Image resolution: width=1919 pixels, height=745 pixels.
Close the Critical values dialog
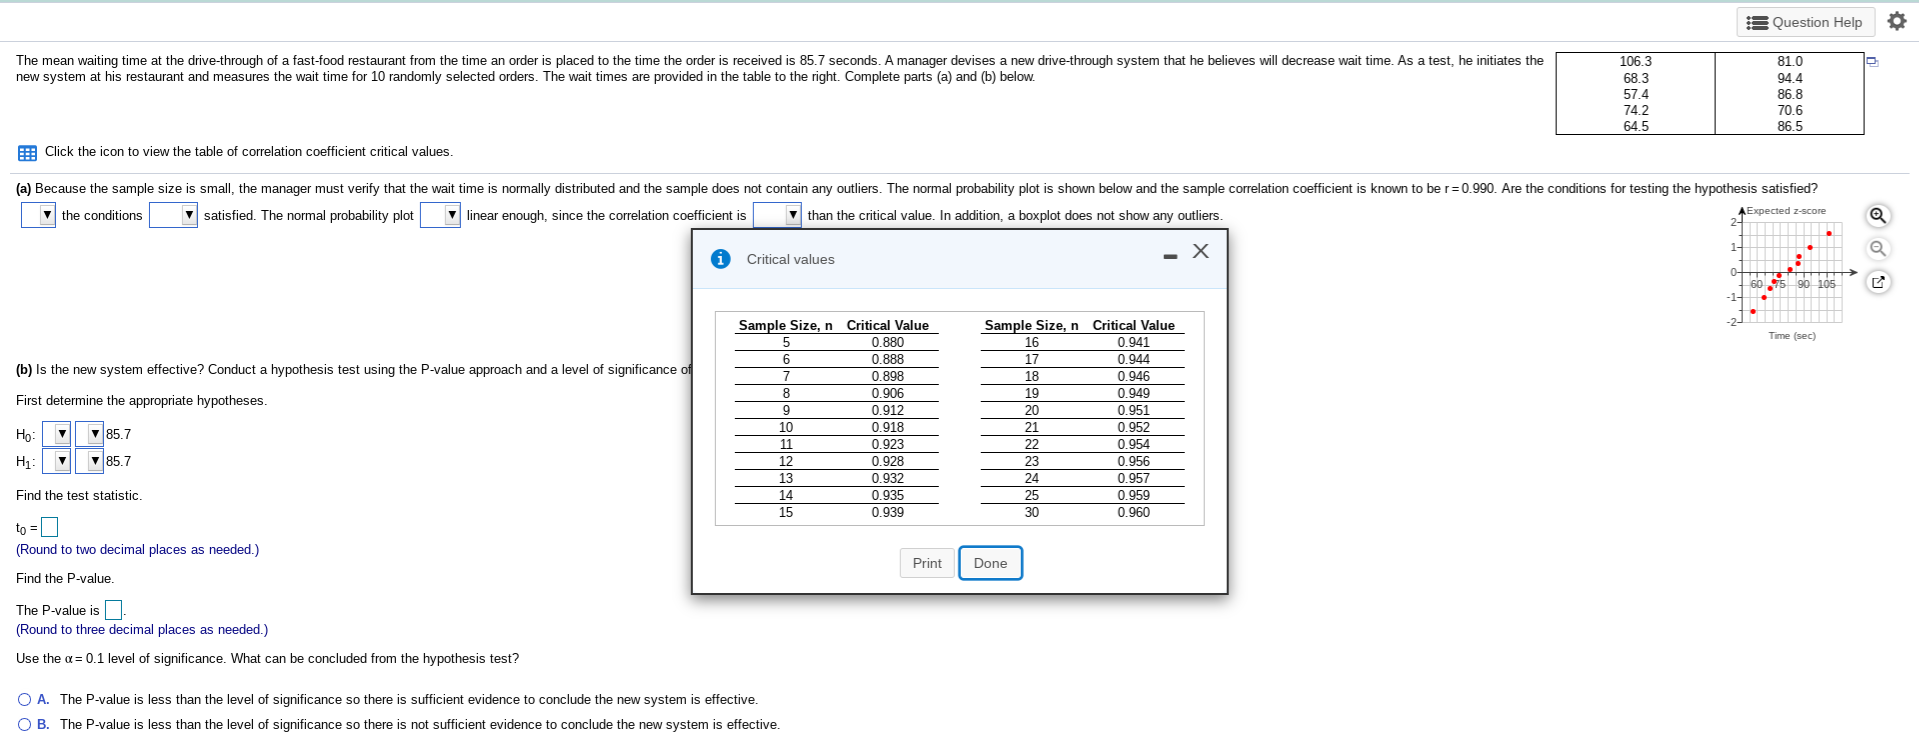pos(1201,251)
